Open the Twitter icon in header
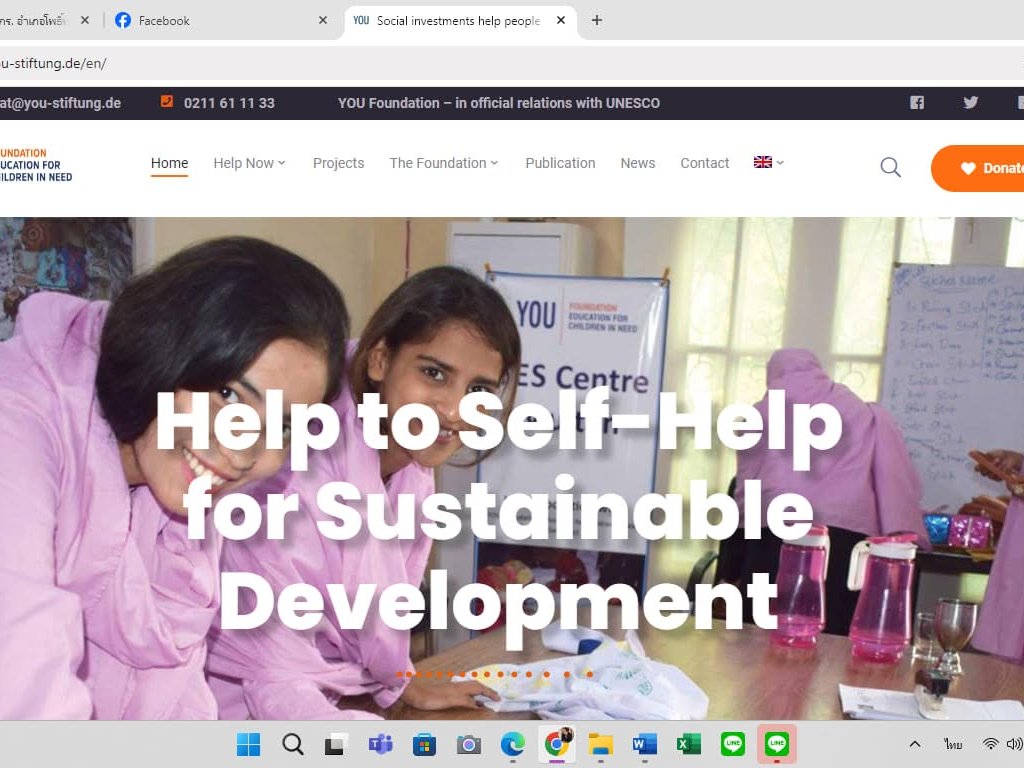Image resolution: width=1024 pixels, height=768 pixels. 970,103
